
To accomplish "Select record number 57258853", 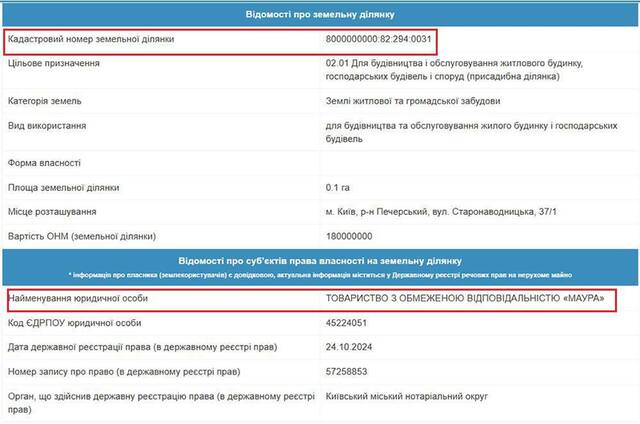I will (347, 372).
